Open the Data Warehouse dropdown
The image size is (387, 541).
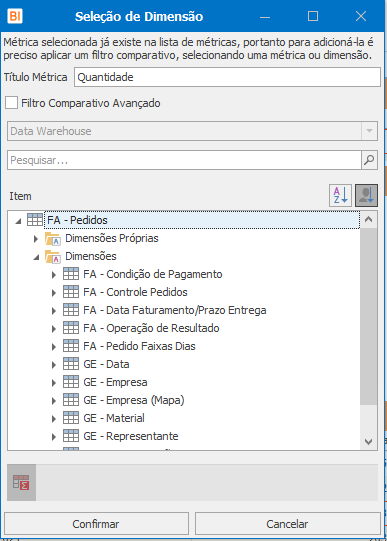369,131
